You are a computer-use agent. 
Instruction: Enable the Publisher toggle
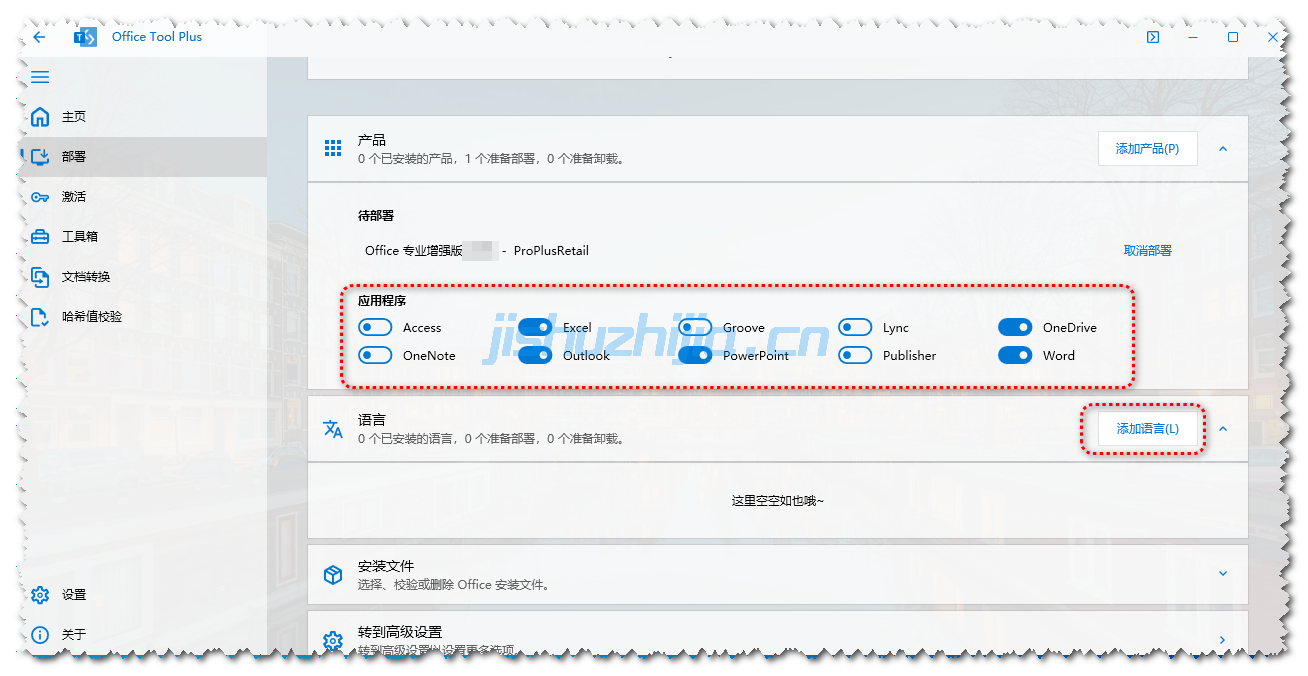pos(855,355)
